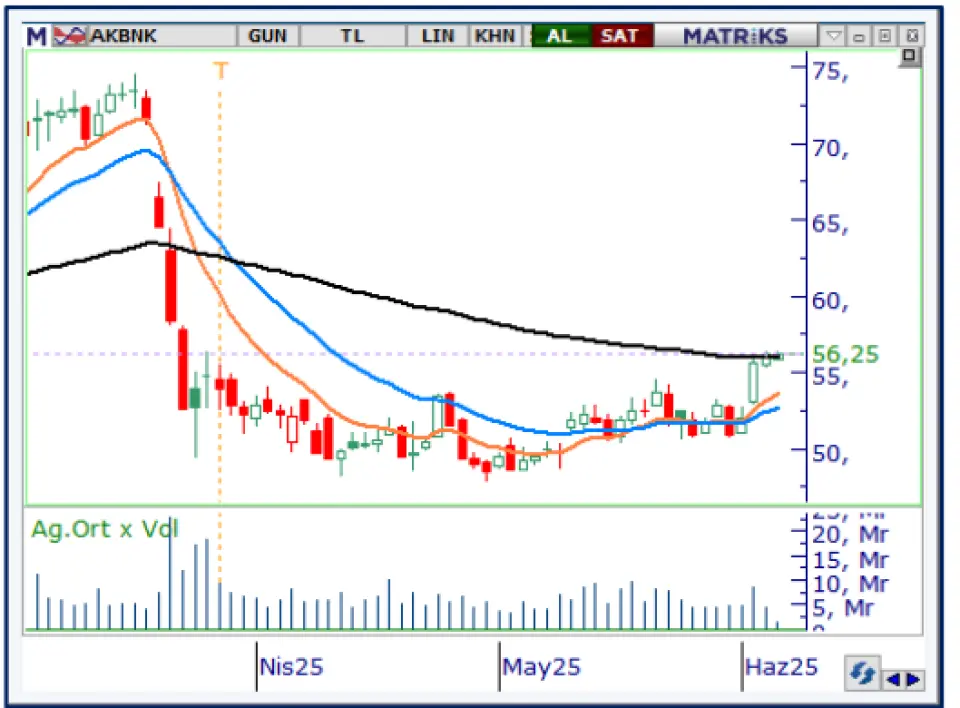This screenshot has width=960, height=708.
Task: Click the 10, Mr volume axis label
Action: [850, 584]
